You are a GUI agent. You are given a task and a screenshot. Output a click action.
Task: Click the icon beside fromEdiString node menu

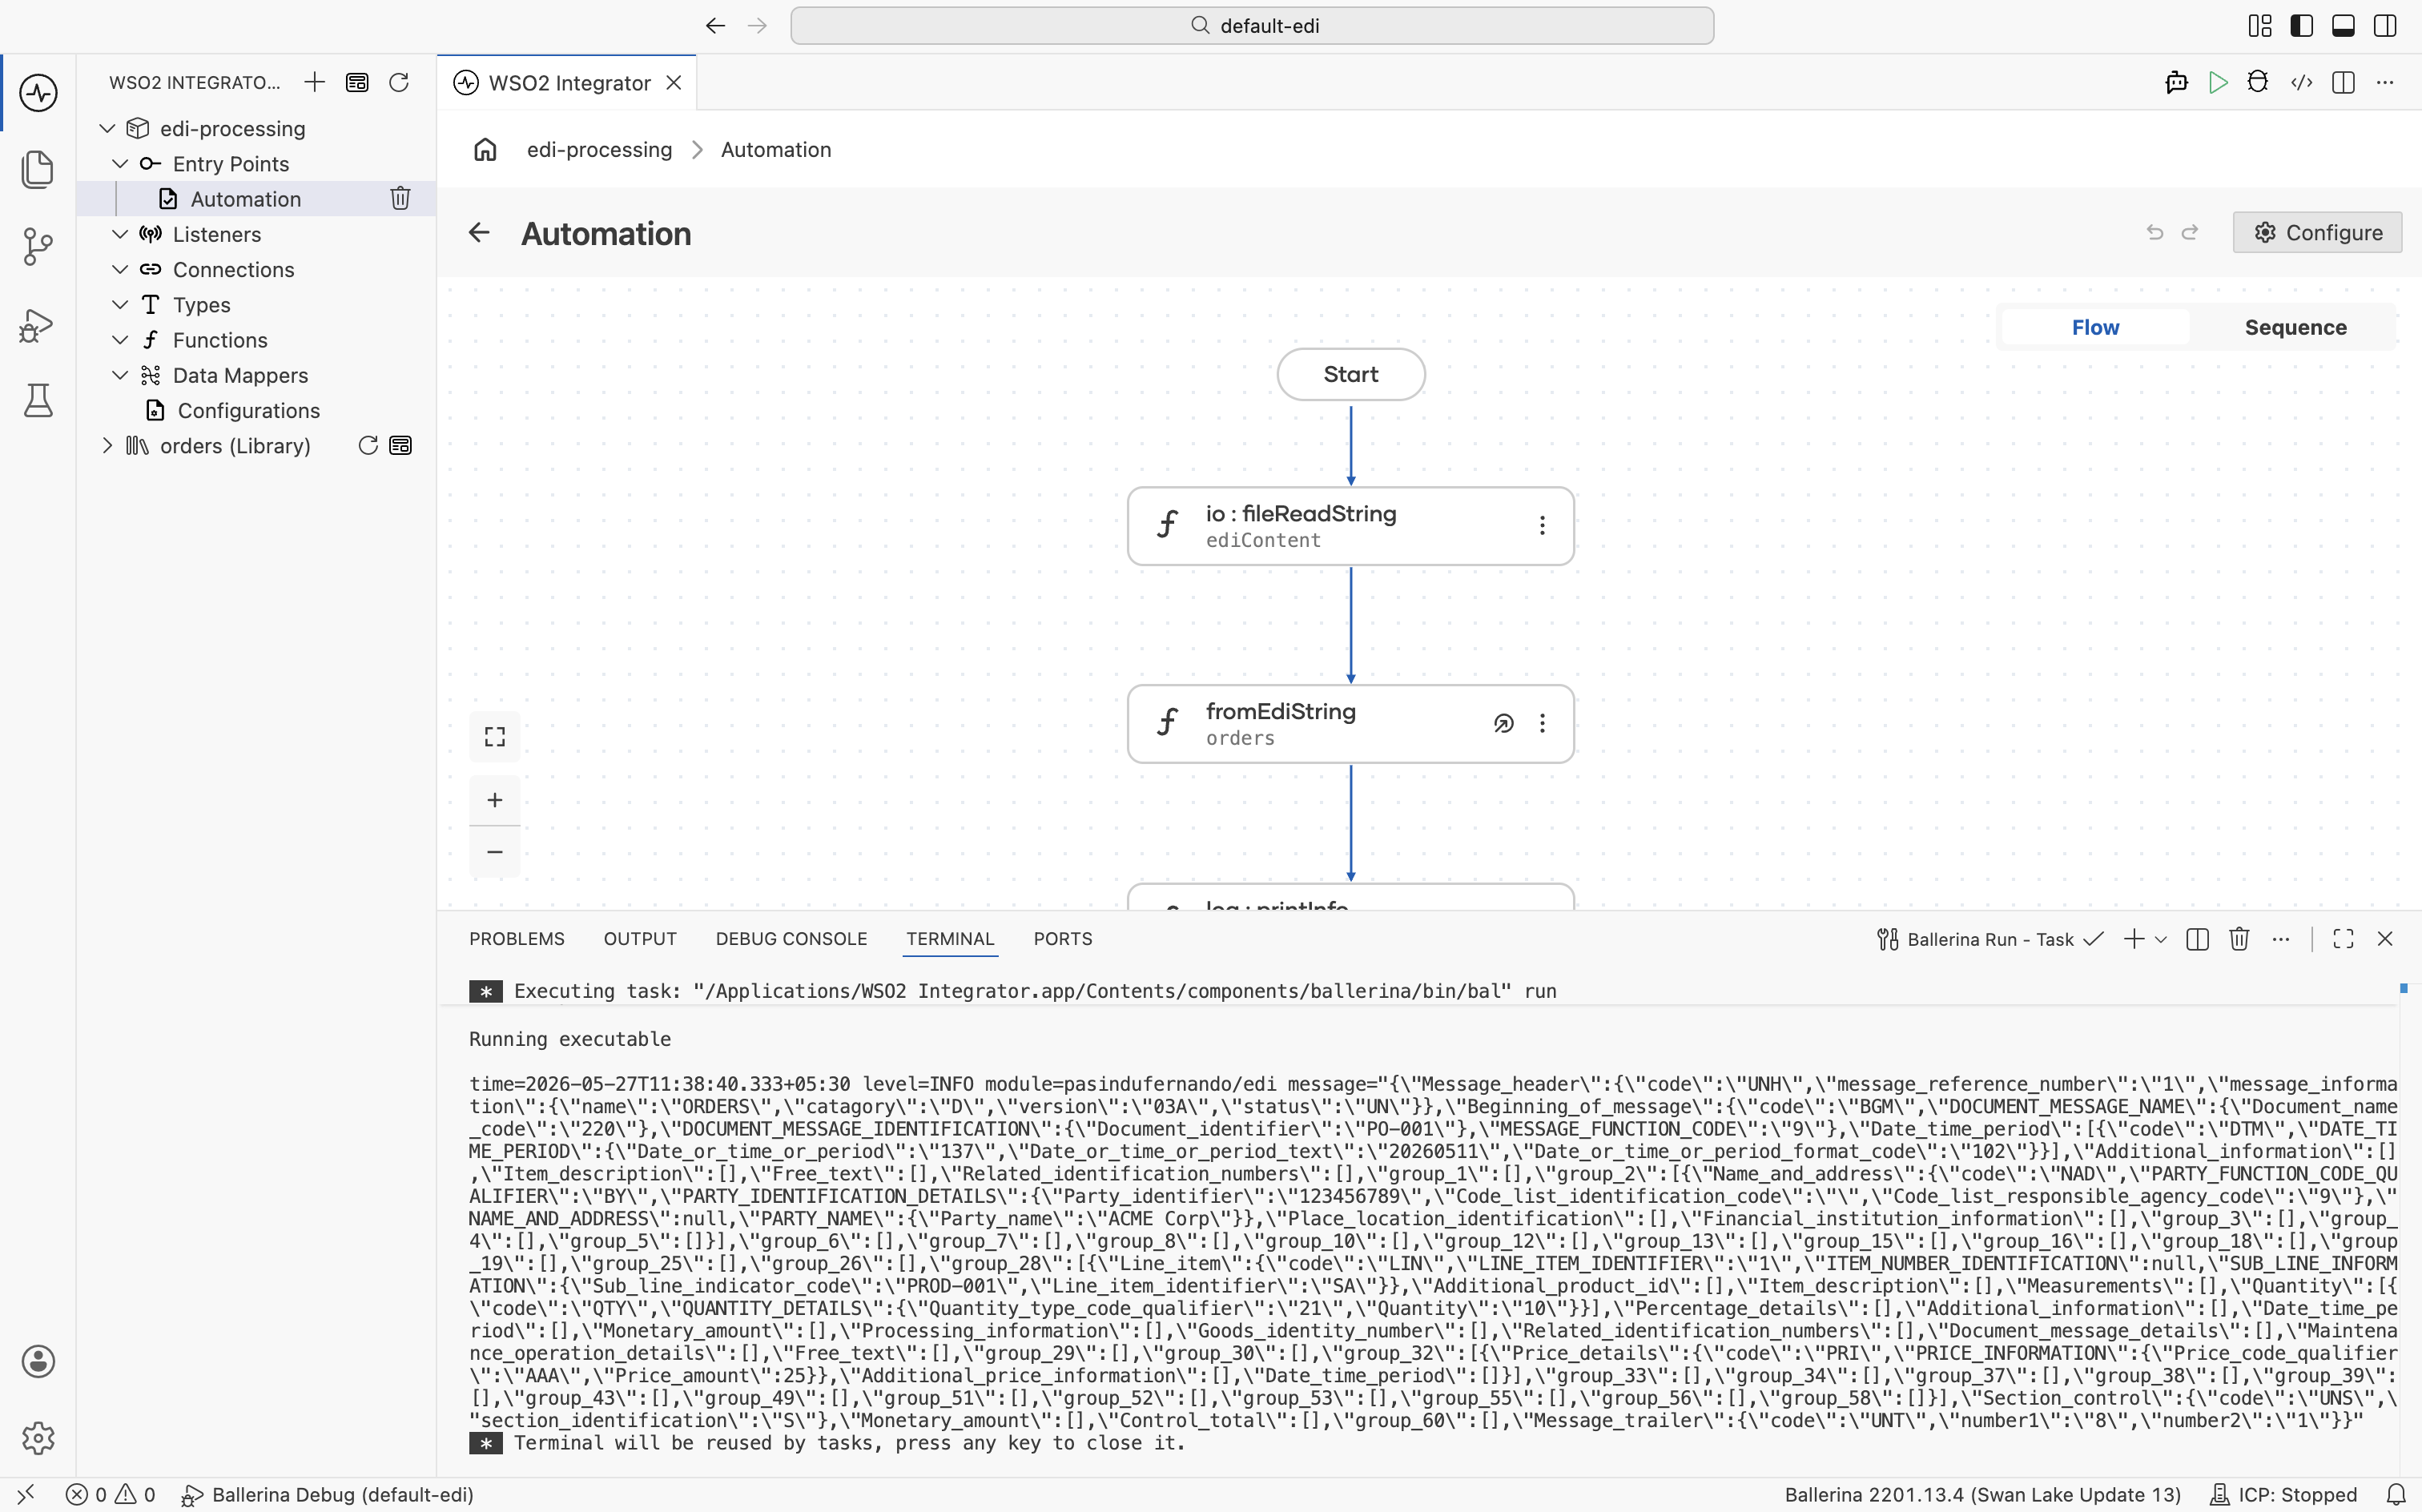pos(1503,723)
